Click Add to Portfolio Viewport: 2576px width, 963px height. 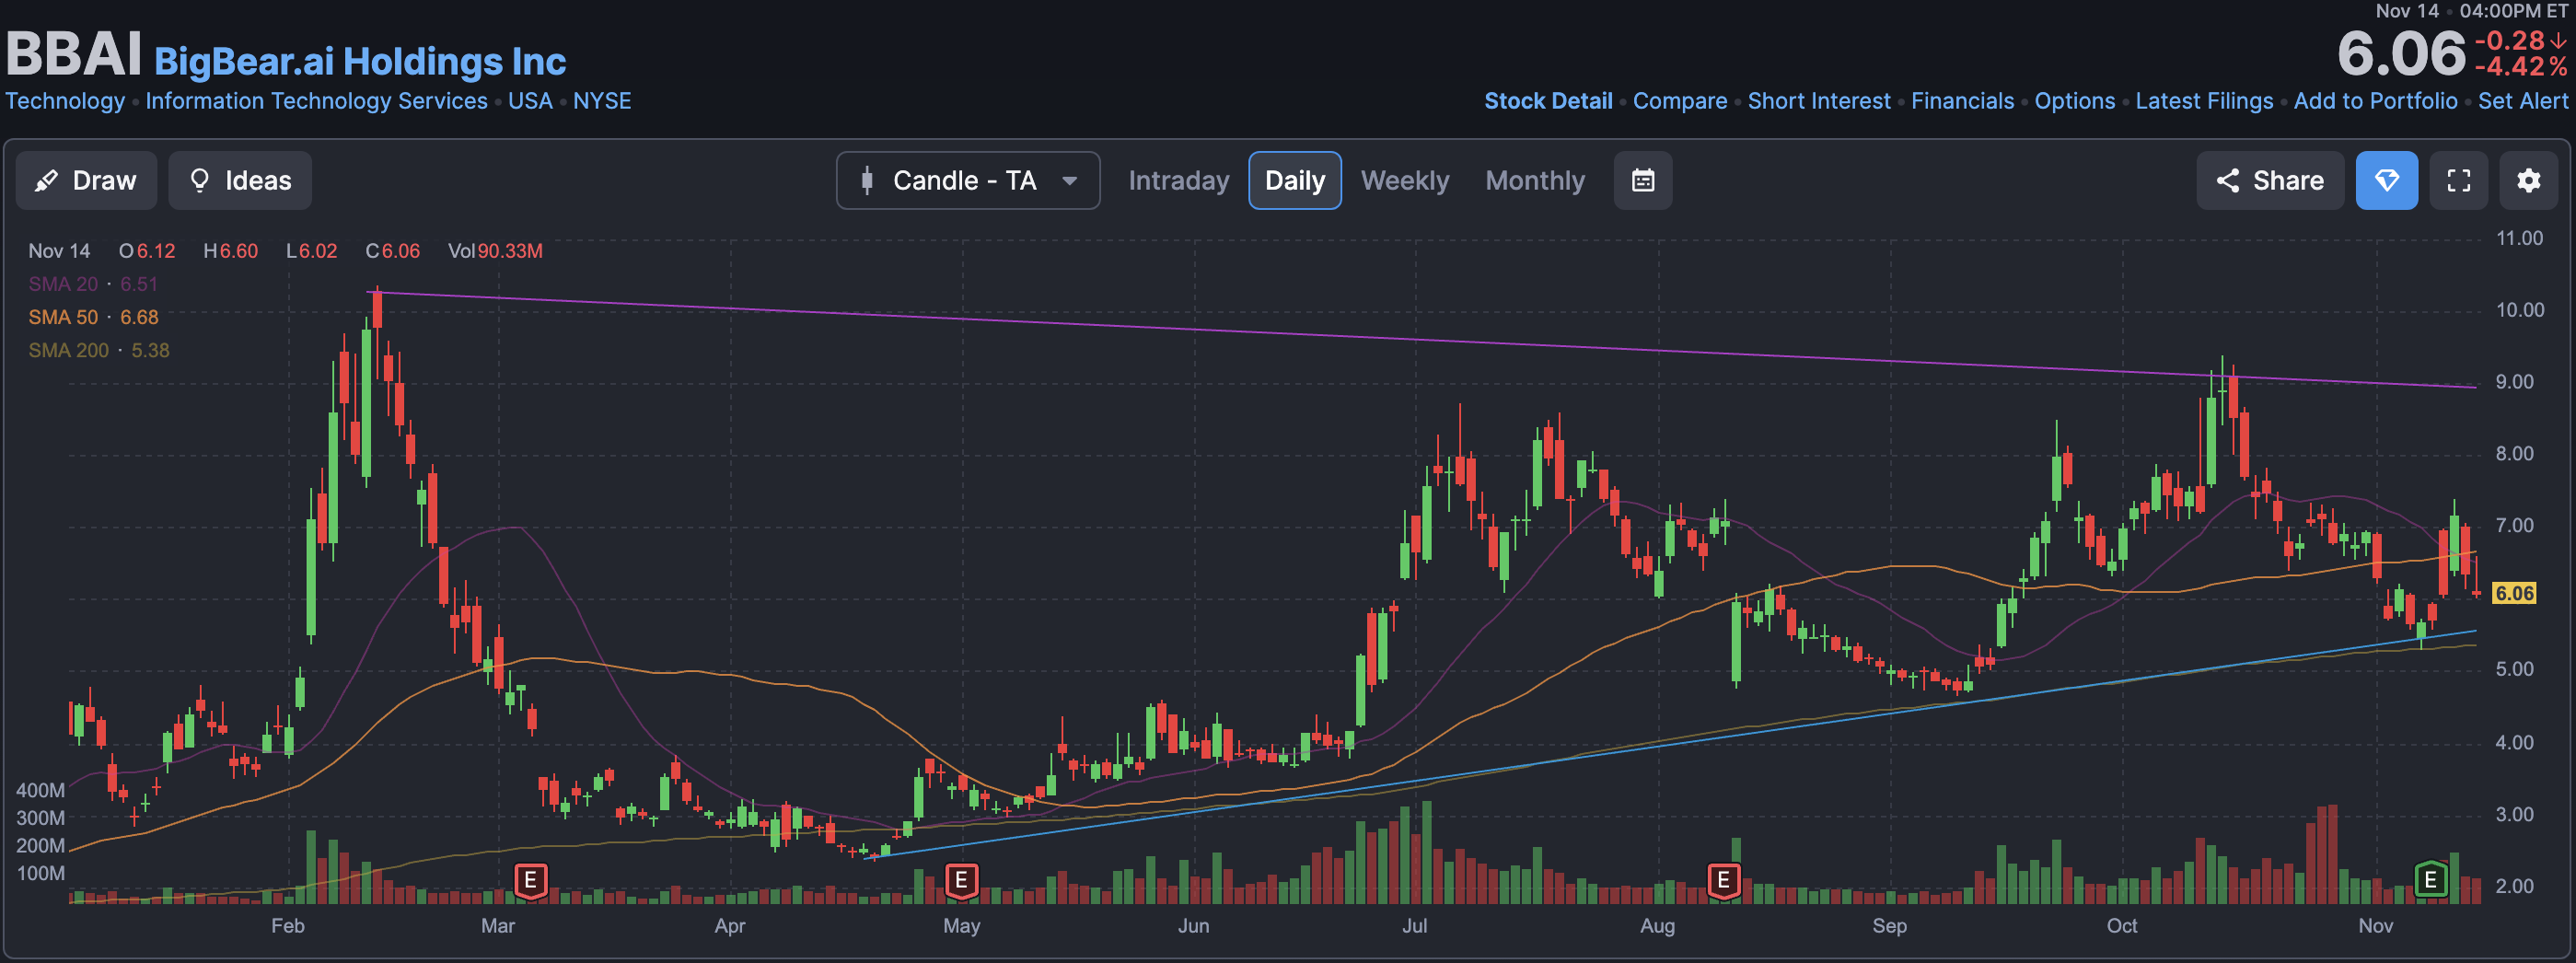(2375, 101)
